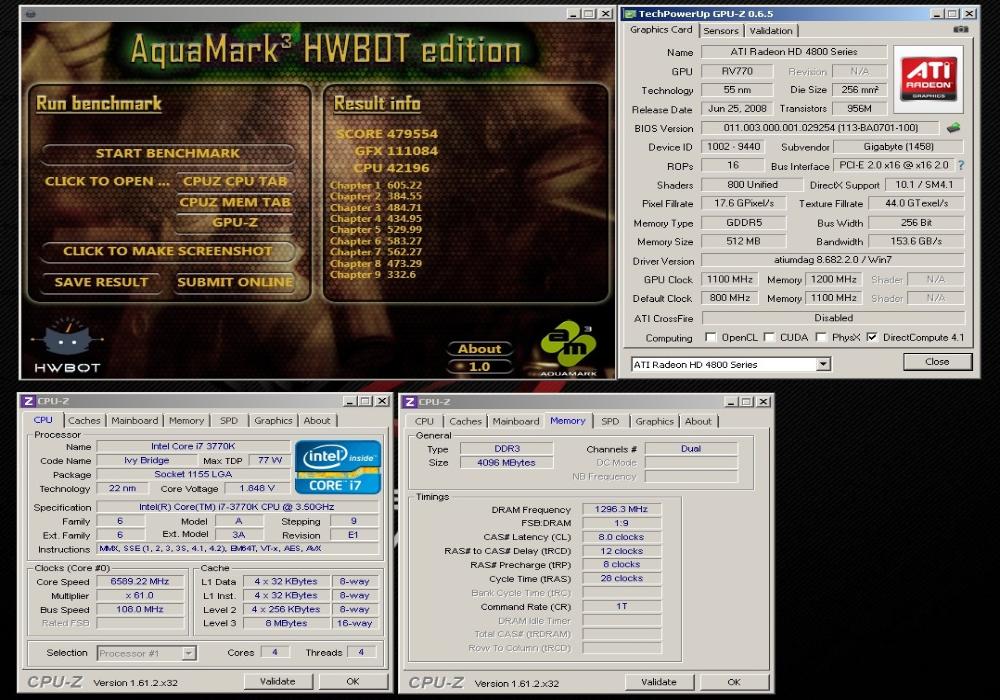Open SPD tab in left CPU-Z window
The image size is (1000, 700).
click(229, 421)
